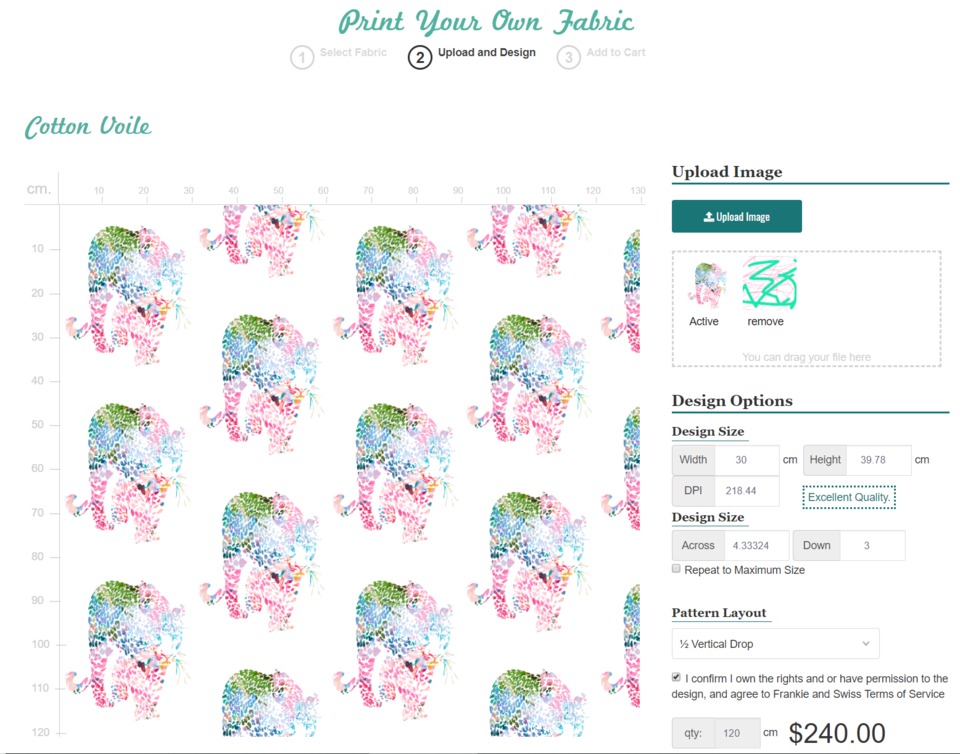Viewport: 960px width, 754px height.
Task: Open the Pattern Layout dropdown
Action: click(x=775, y=643)
